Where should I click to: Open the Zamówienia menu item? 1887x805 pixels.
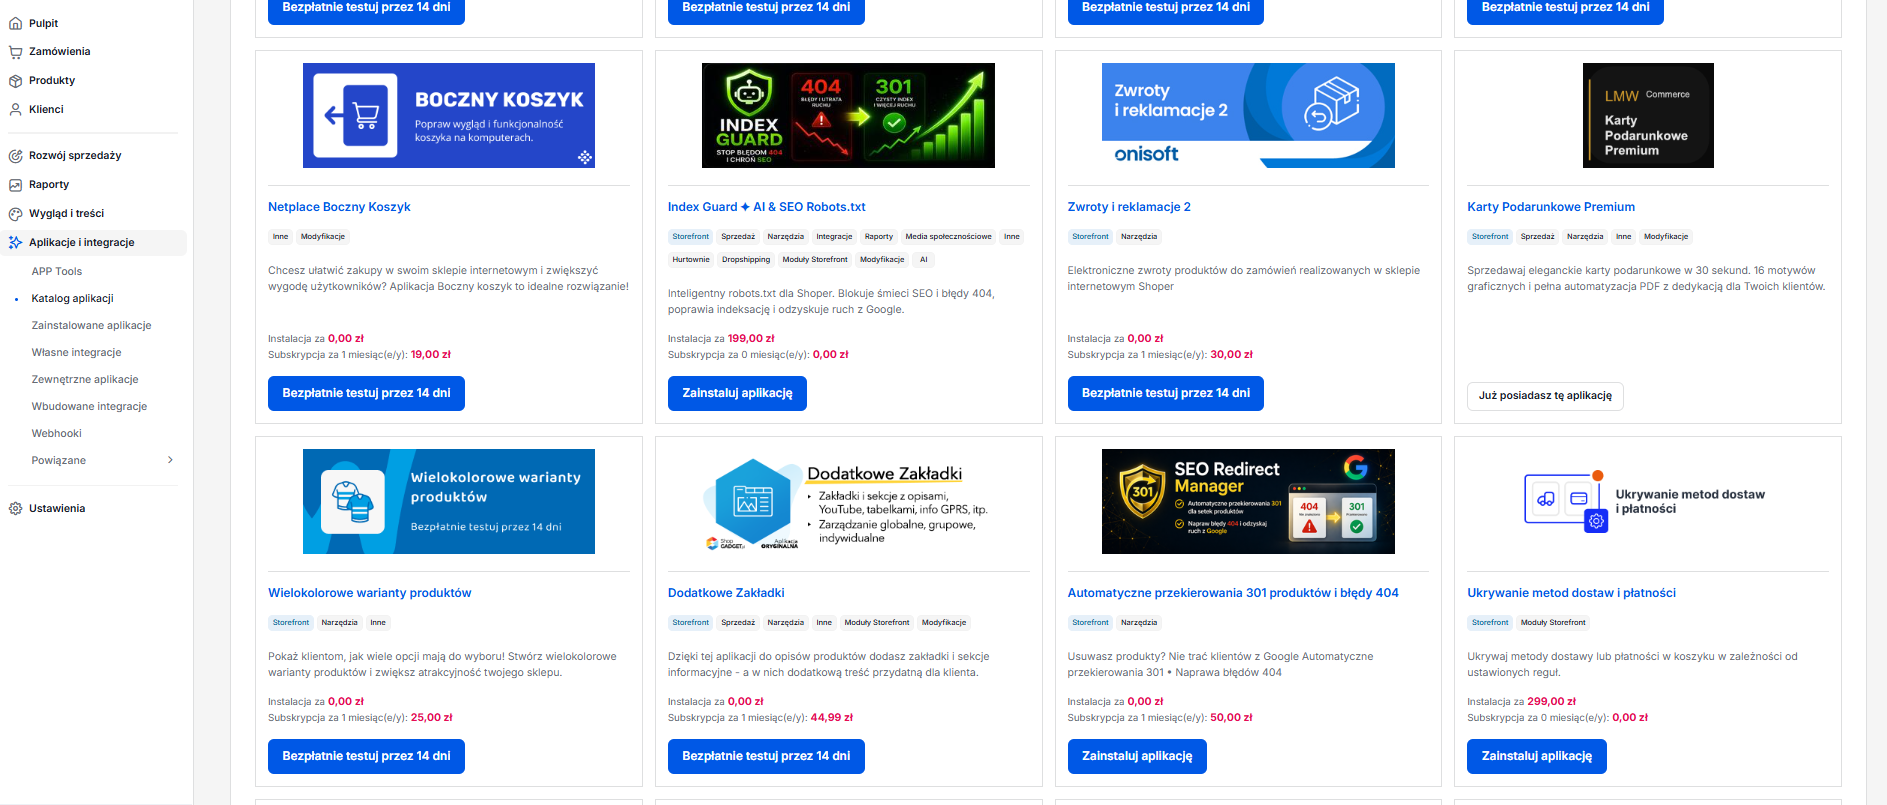(x=59, y=52)
